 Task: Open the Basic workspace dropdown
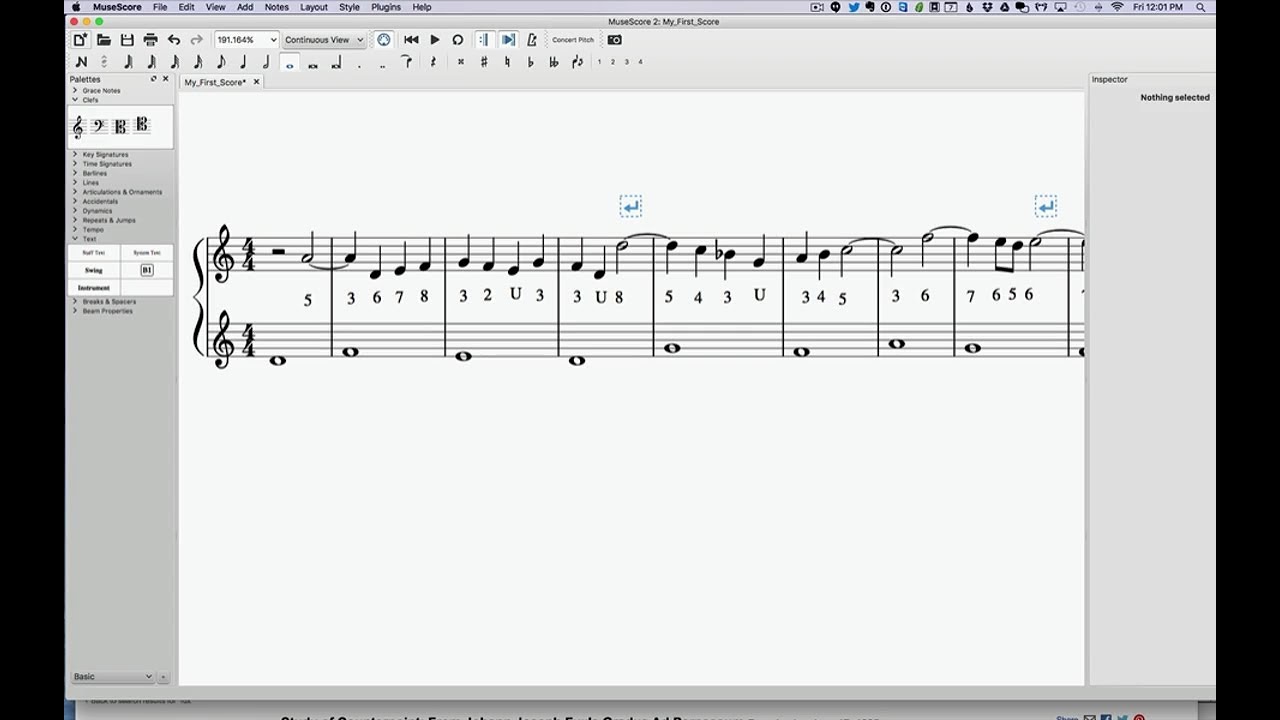point(112,677)
